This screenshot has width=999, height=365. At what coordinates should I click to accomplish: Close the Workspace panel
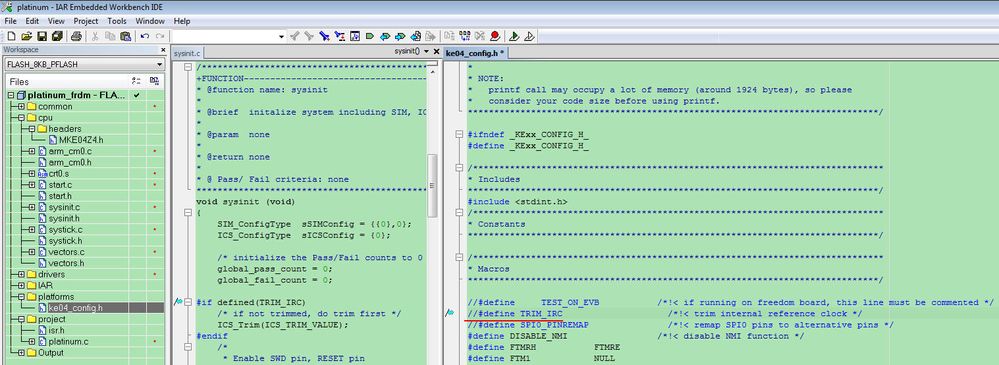pos(162,50)
